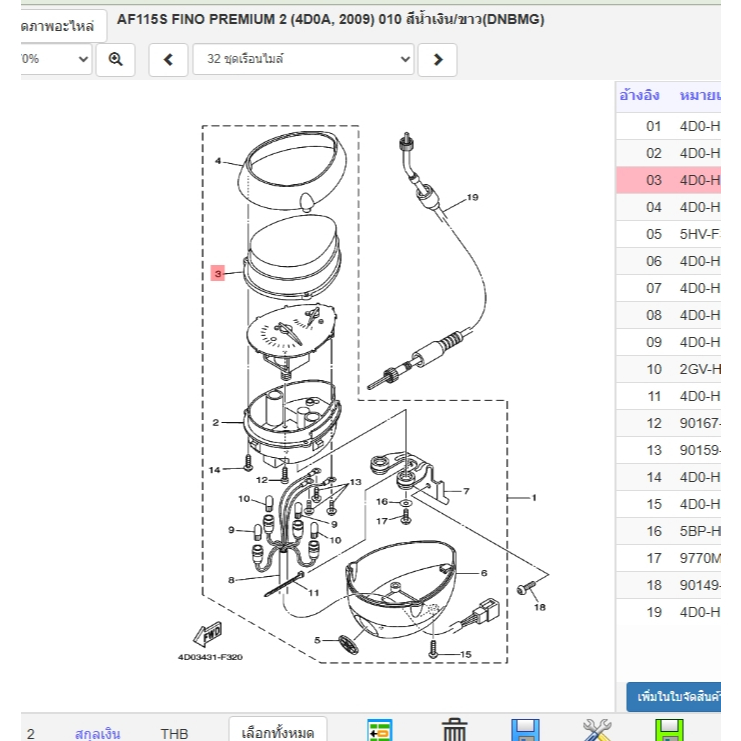Select highlighted reference row 03
741x741 pixels.
(668, 180)
